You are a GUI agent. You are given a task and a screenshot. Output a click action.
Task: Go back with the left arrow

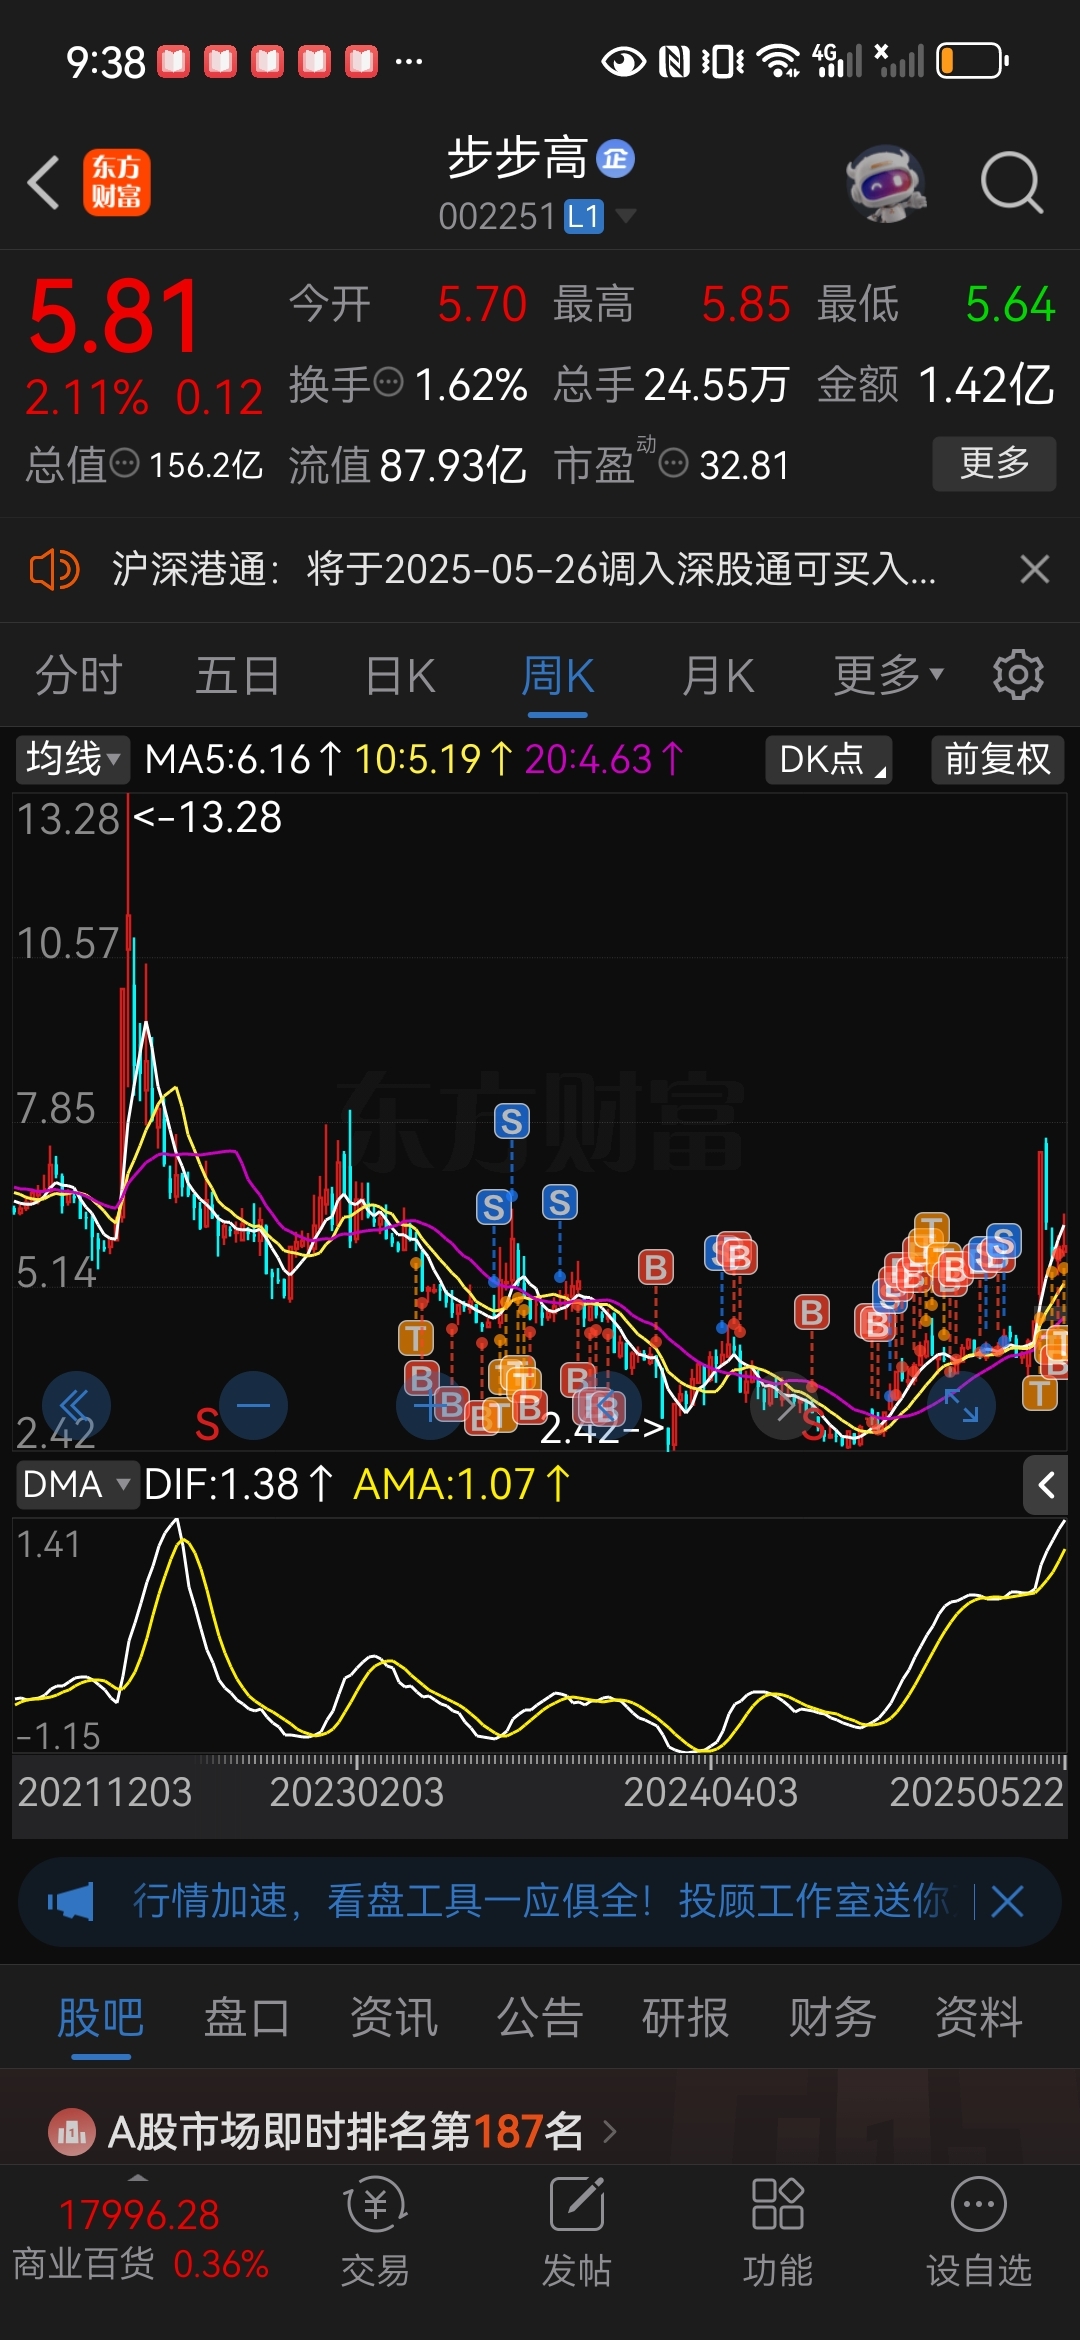(44, 183)
